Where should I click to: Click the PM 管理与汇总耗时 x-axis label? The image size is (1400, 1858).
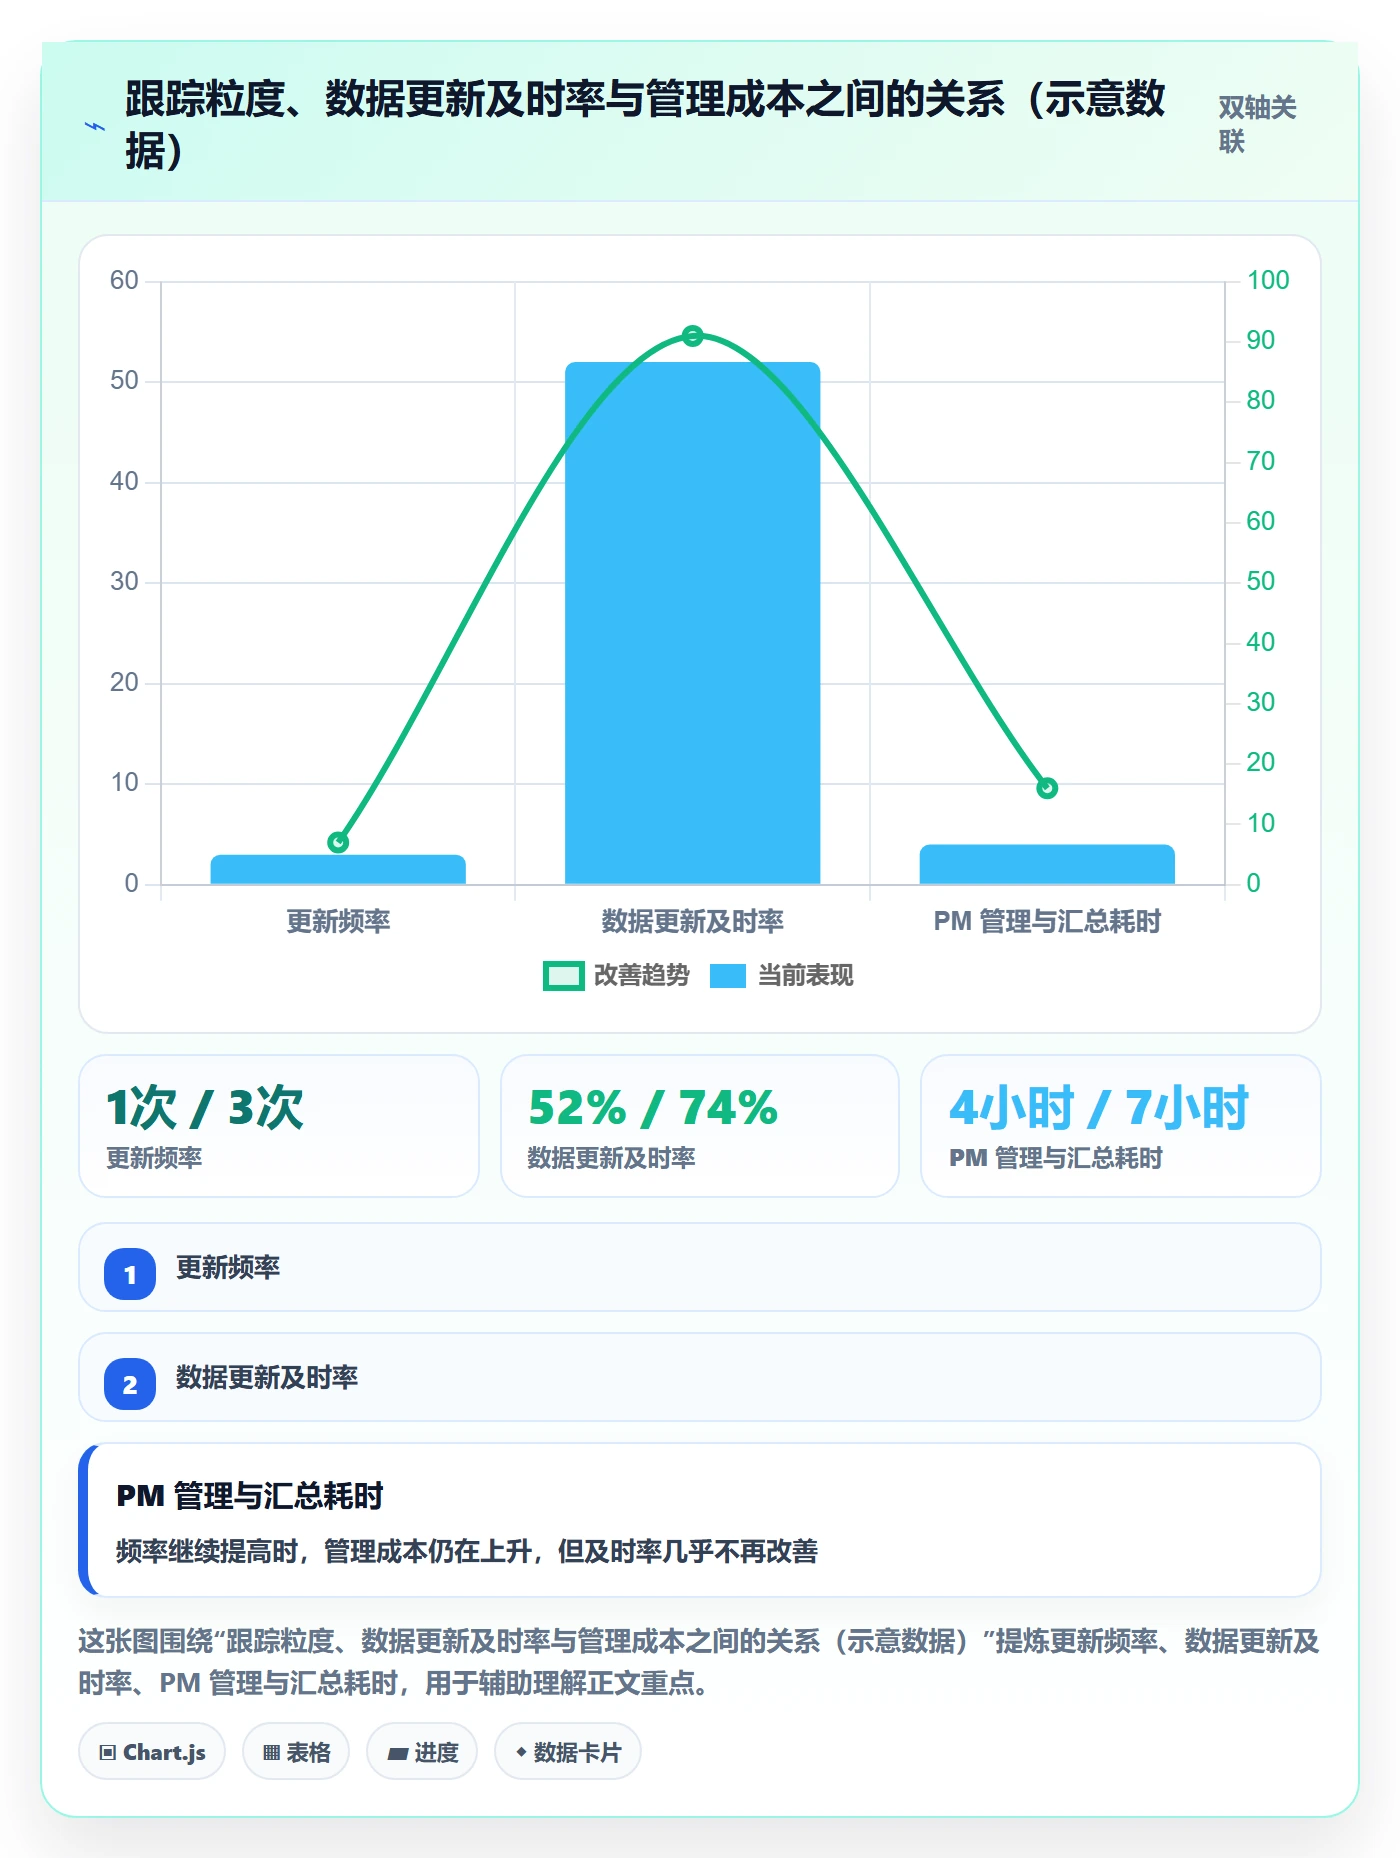click(1047, 921)
